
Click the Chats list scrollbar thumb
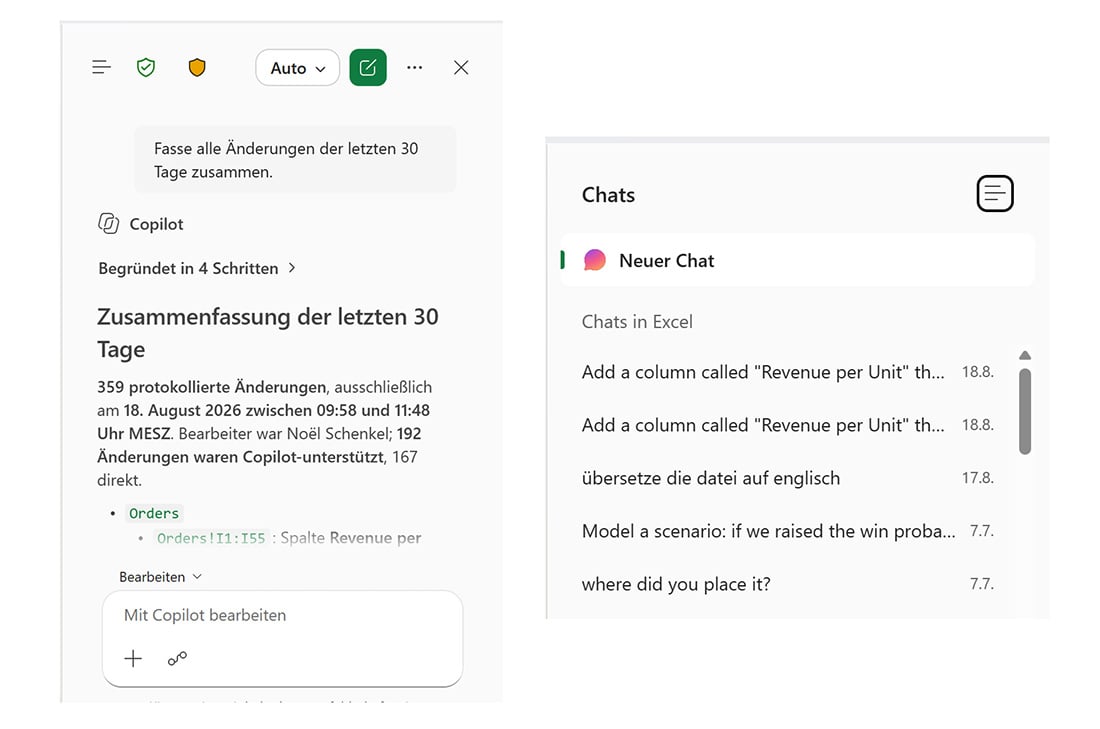click(x=1025, y=412)
